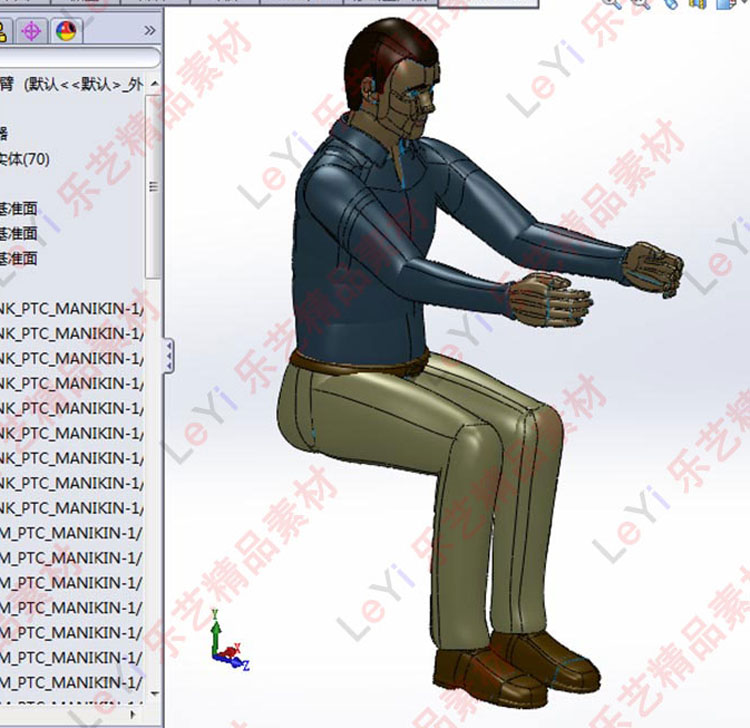Open the DisplayManager color ball tab
This screenshot has width=750, height=728.
(66, 31)
